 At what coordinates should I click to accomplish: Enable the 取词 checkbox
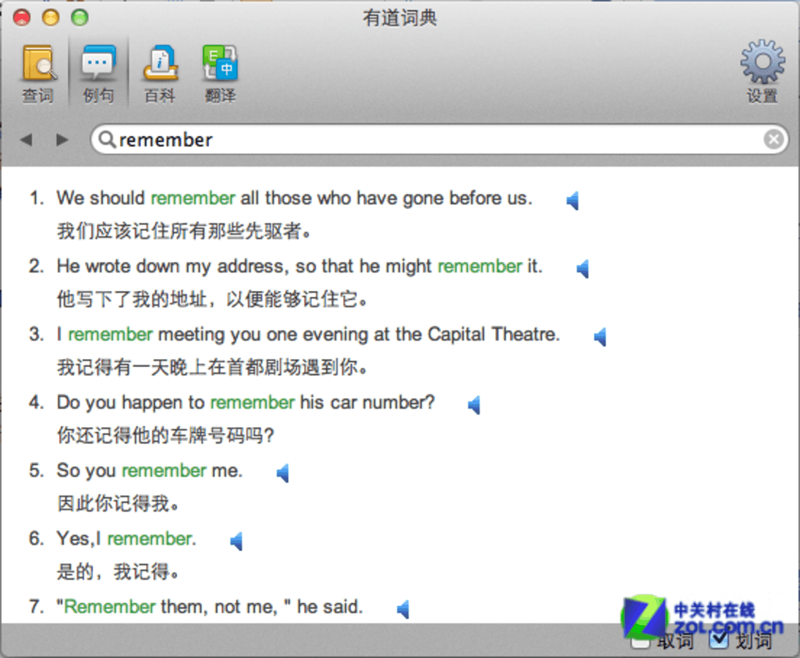tap(640, 642)
